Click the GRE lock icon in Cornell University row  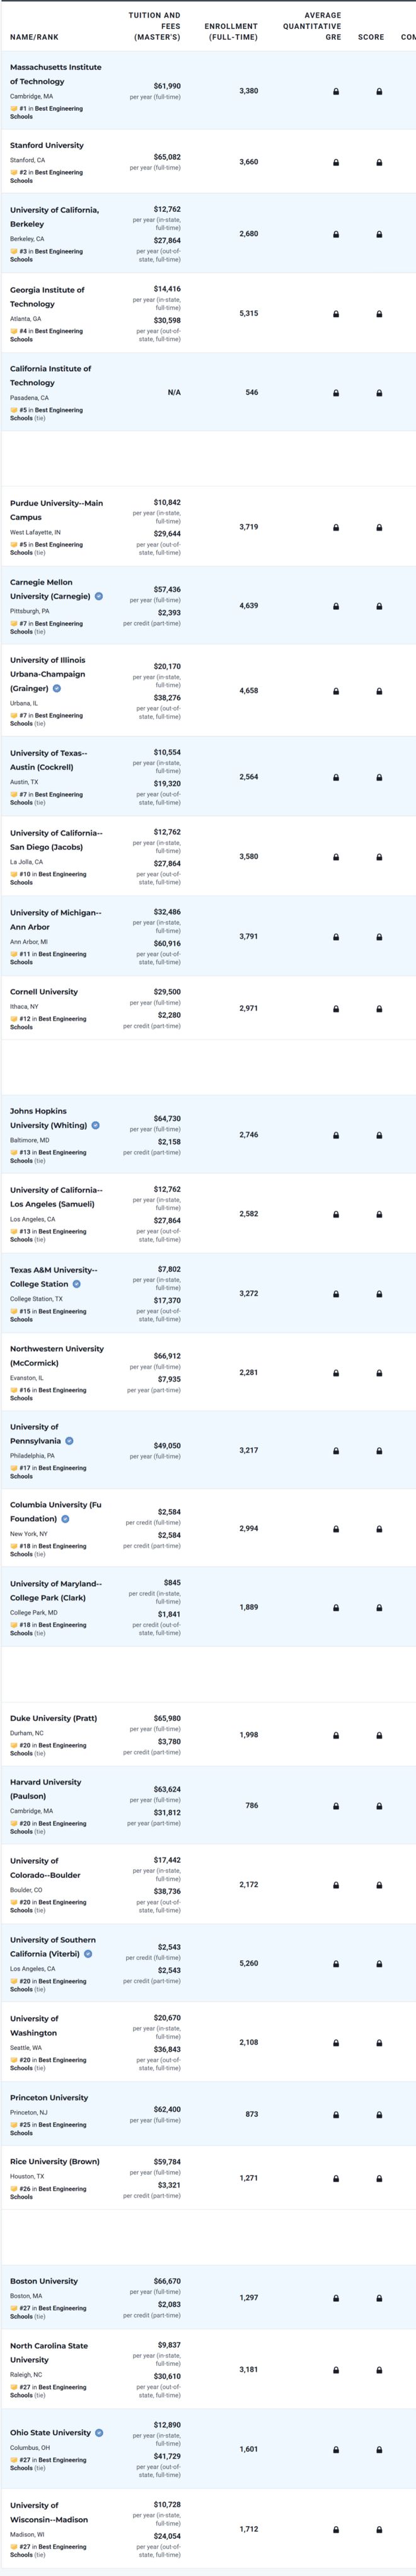pyautogui.click(x=336, y=1009)
